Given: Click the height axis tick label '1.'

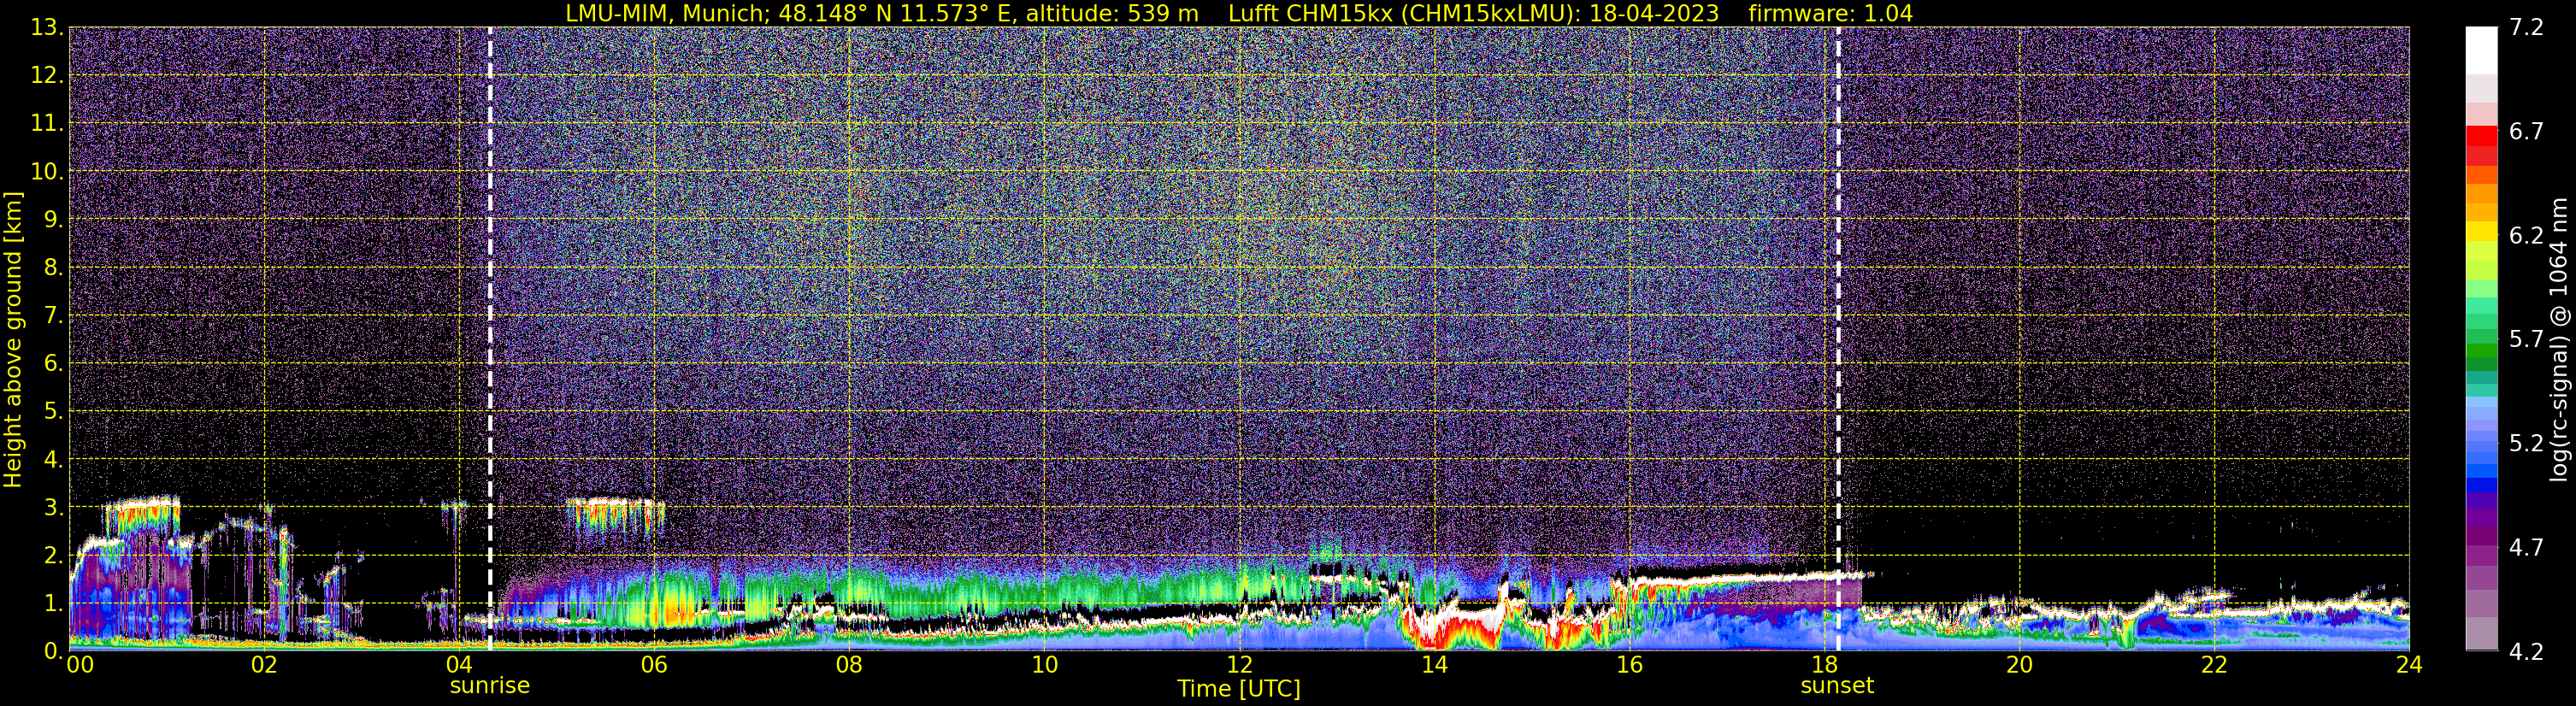Looking at the screenshot, I should coord(54,603).
